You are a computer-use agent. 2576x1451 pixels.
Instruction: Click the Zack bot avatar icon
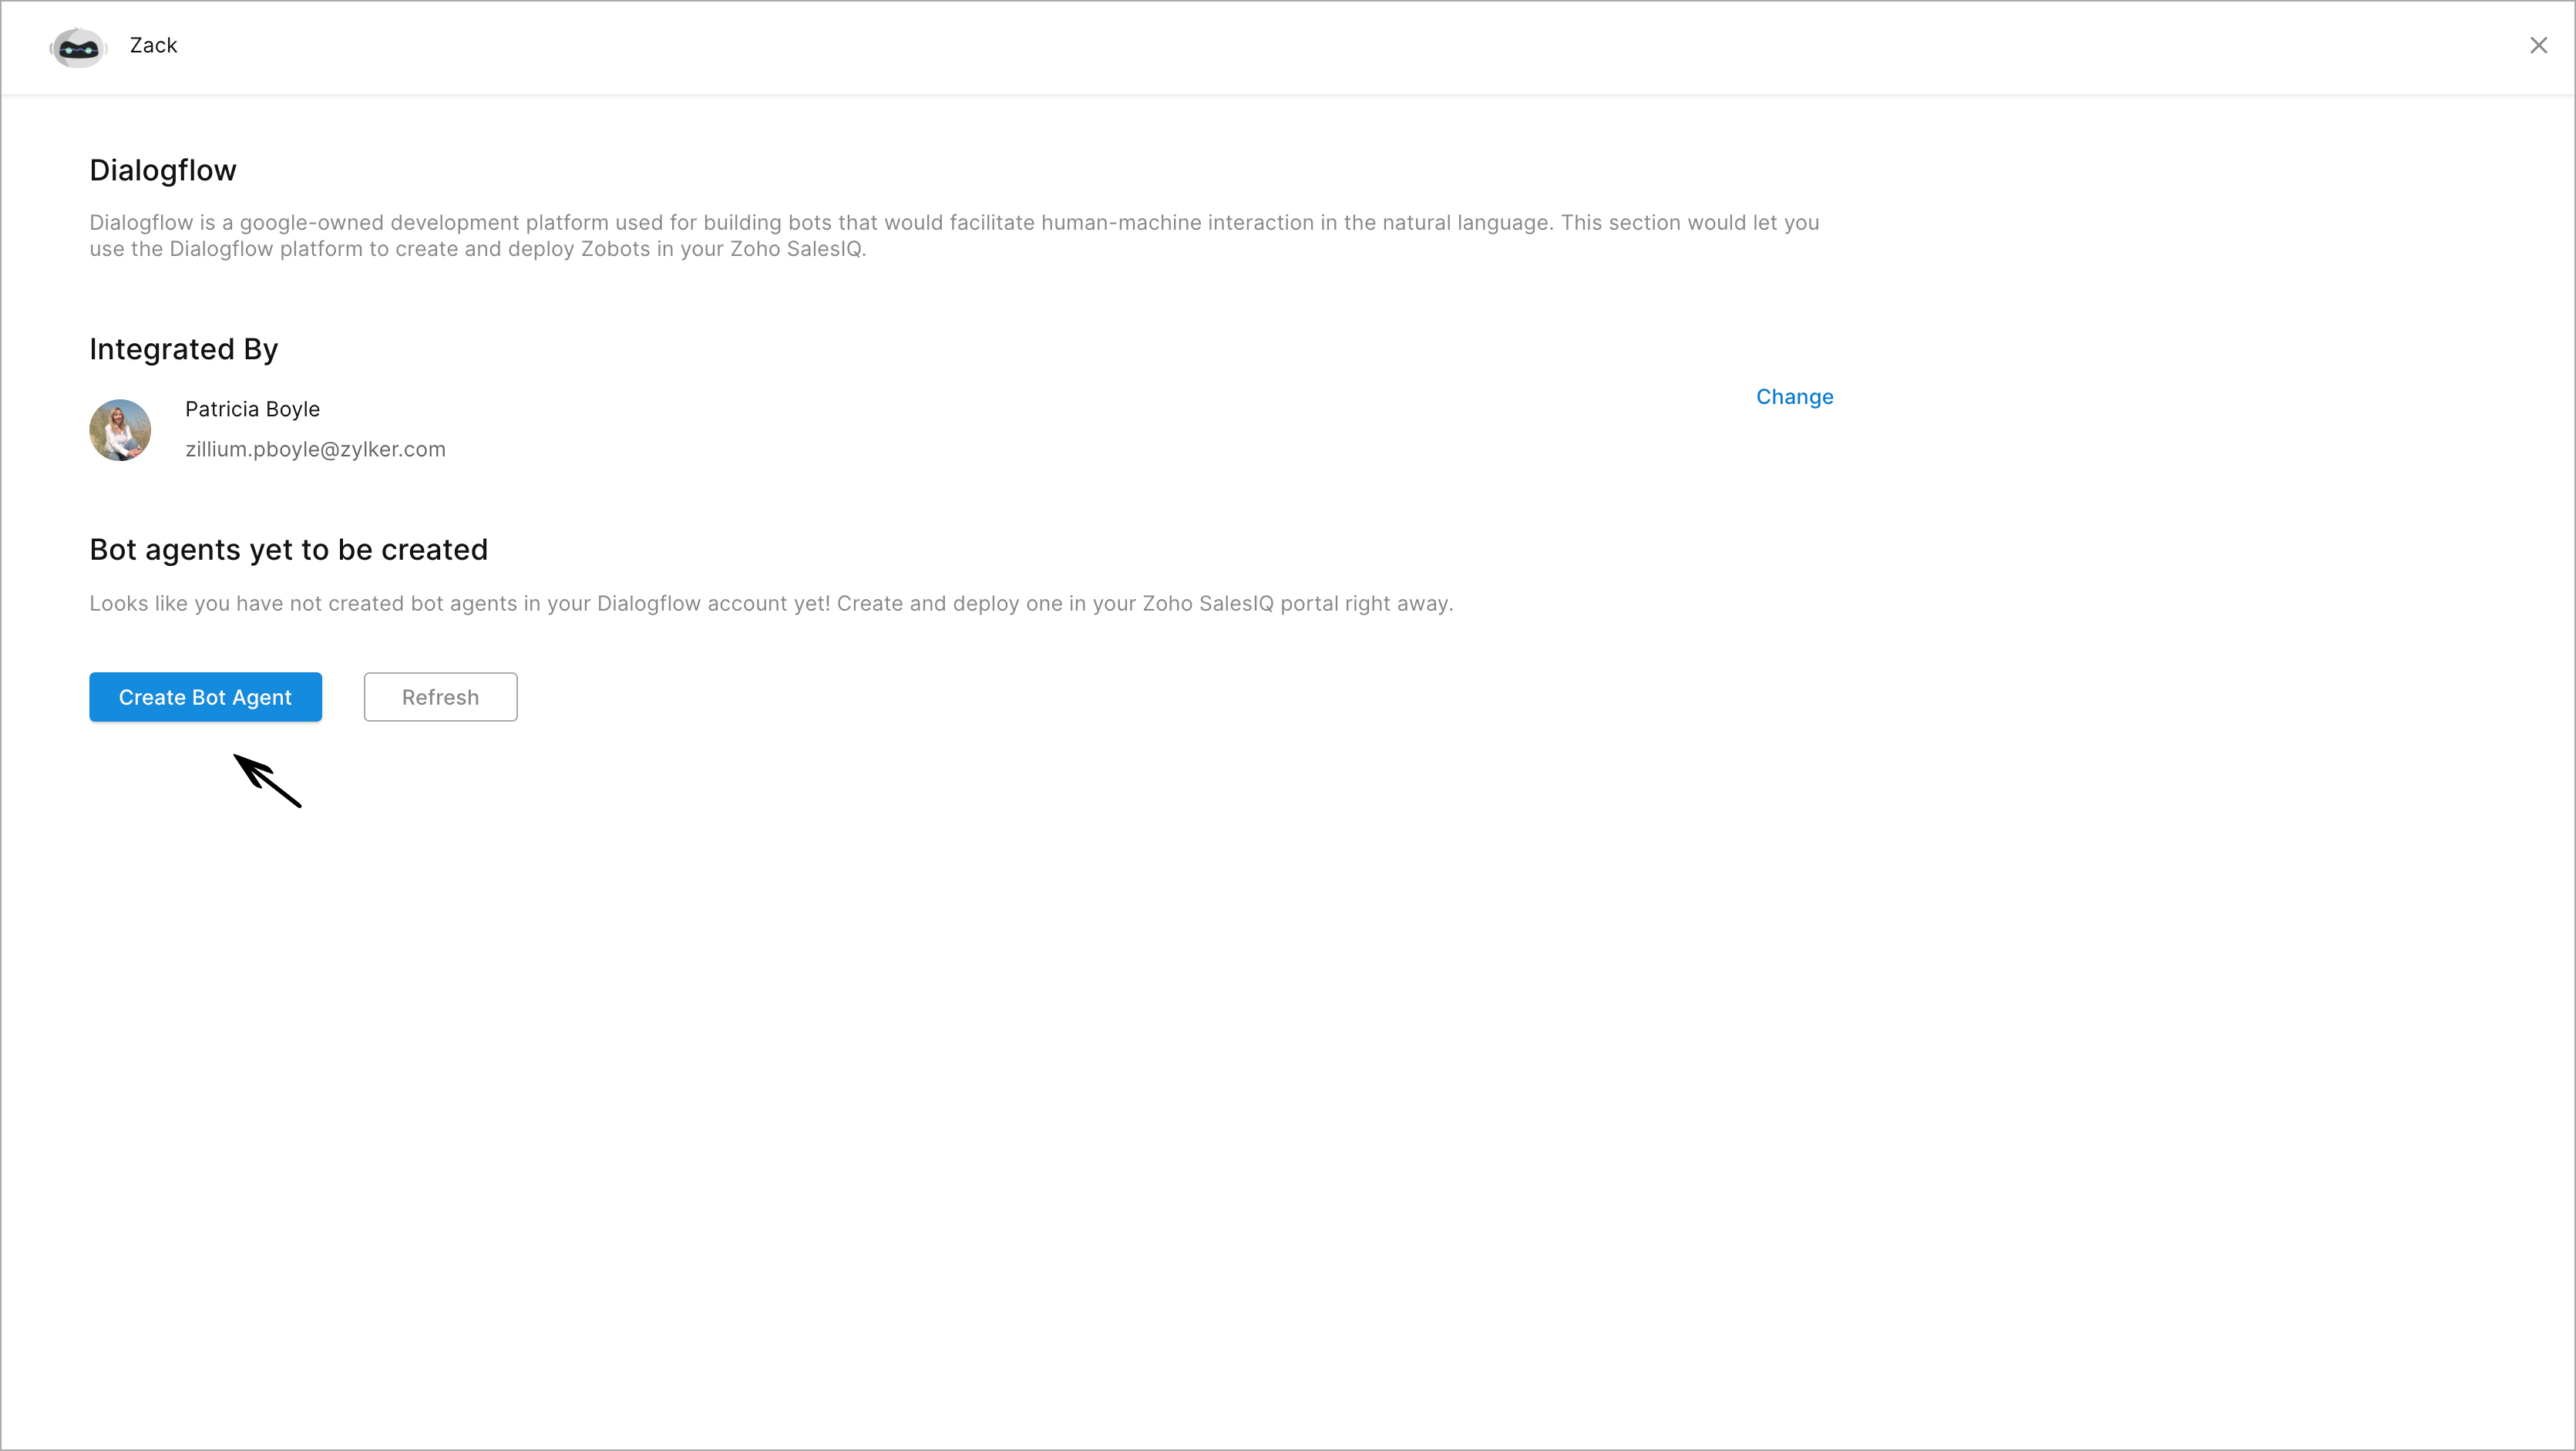pyautogui.click(x=78, y=47)
